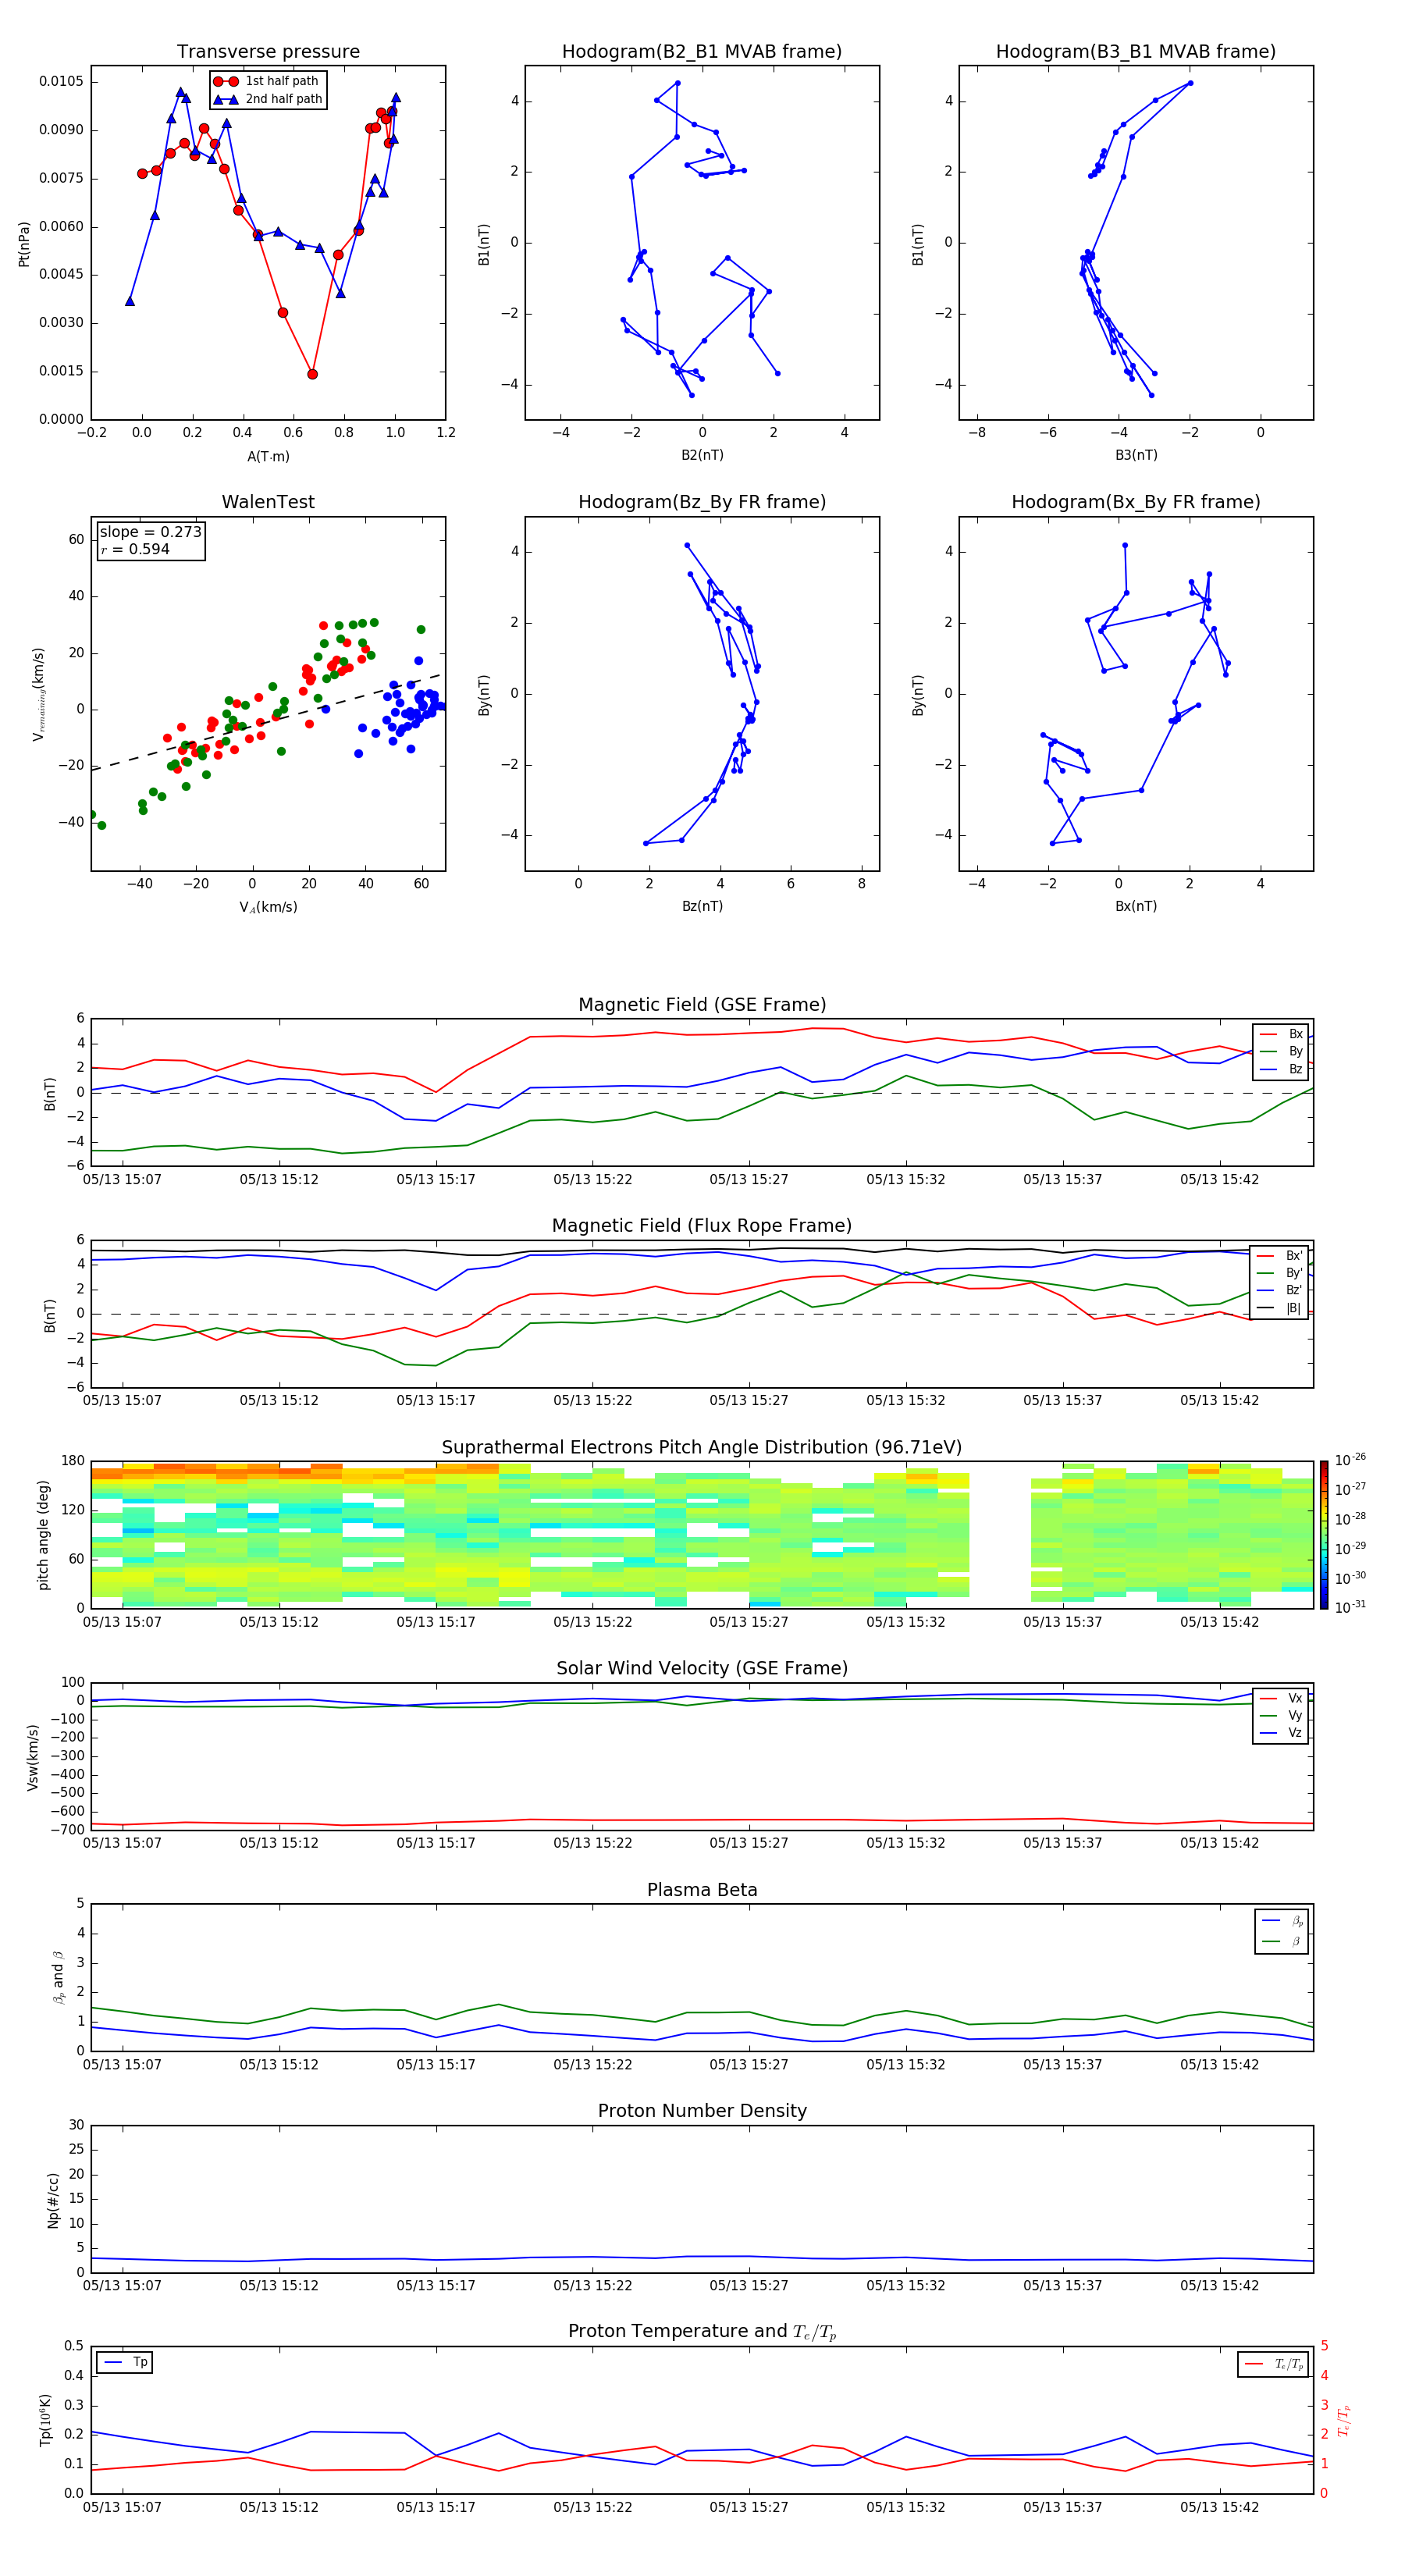Viewport: 1405px width, 2576px height.
Task: Click the data gap in the pitch angle spectrogram
Action: [x=1000, y=1534]
